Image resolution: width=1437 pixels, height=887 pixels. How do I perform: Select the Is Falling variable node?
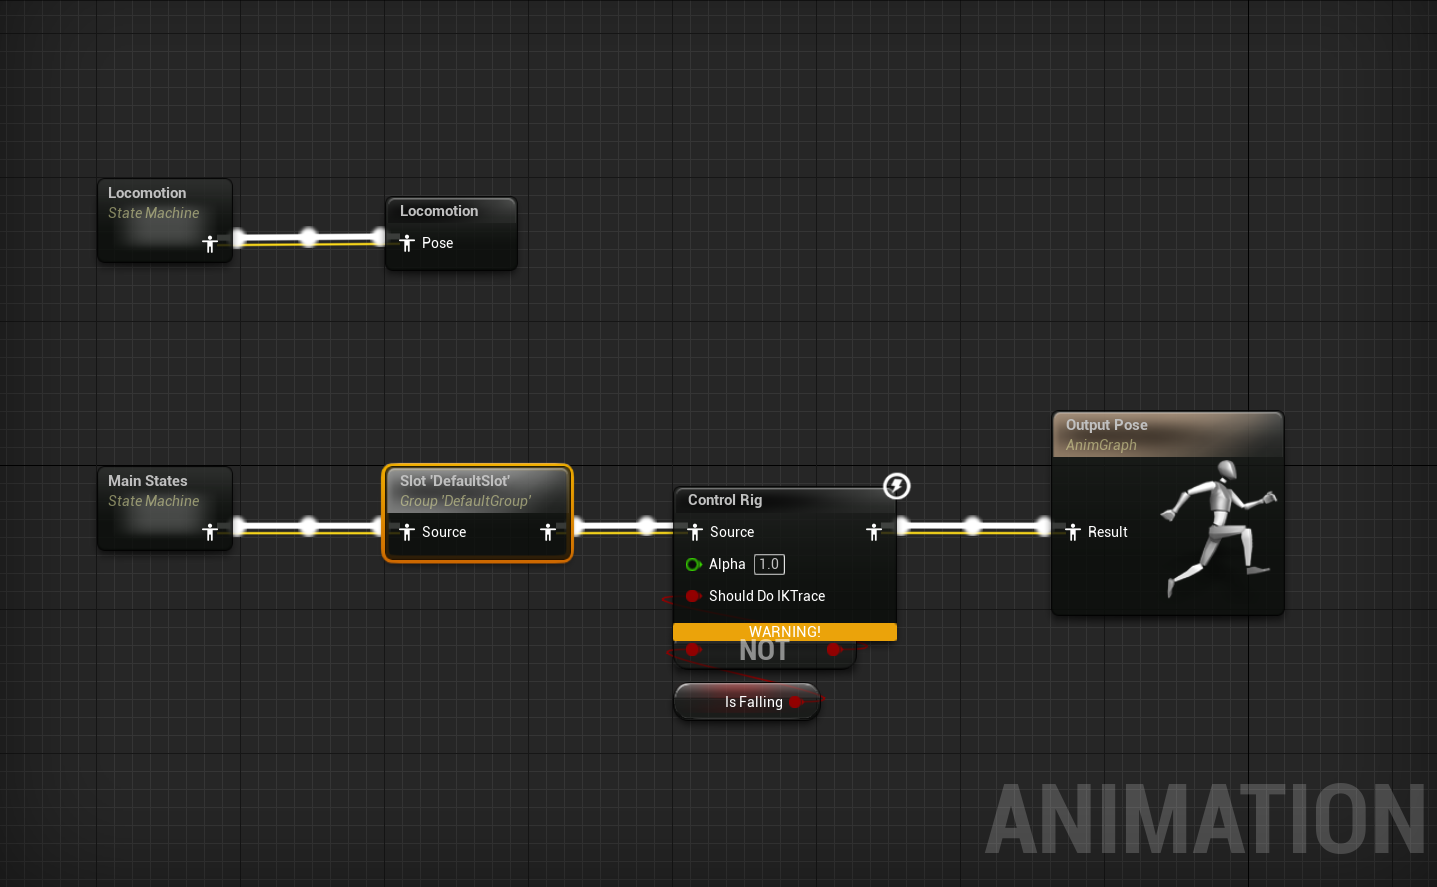pos(747,702)
